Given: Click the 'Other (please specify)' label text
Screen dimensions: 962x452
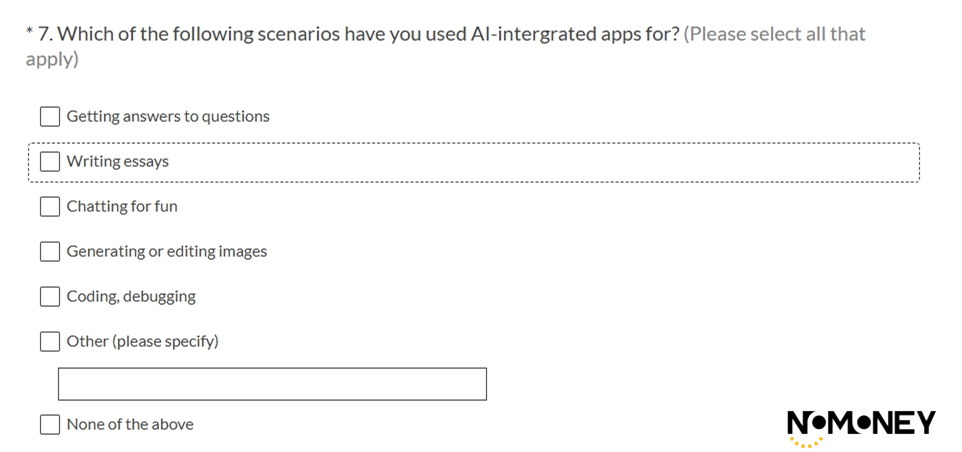Looking at the screenshot, I should pos(142,342).
